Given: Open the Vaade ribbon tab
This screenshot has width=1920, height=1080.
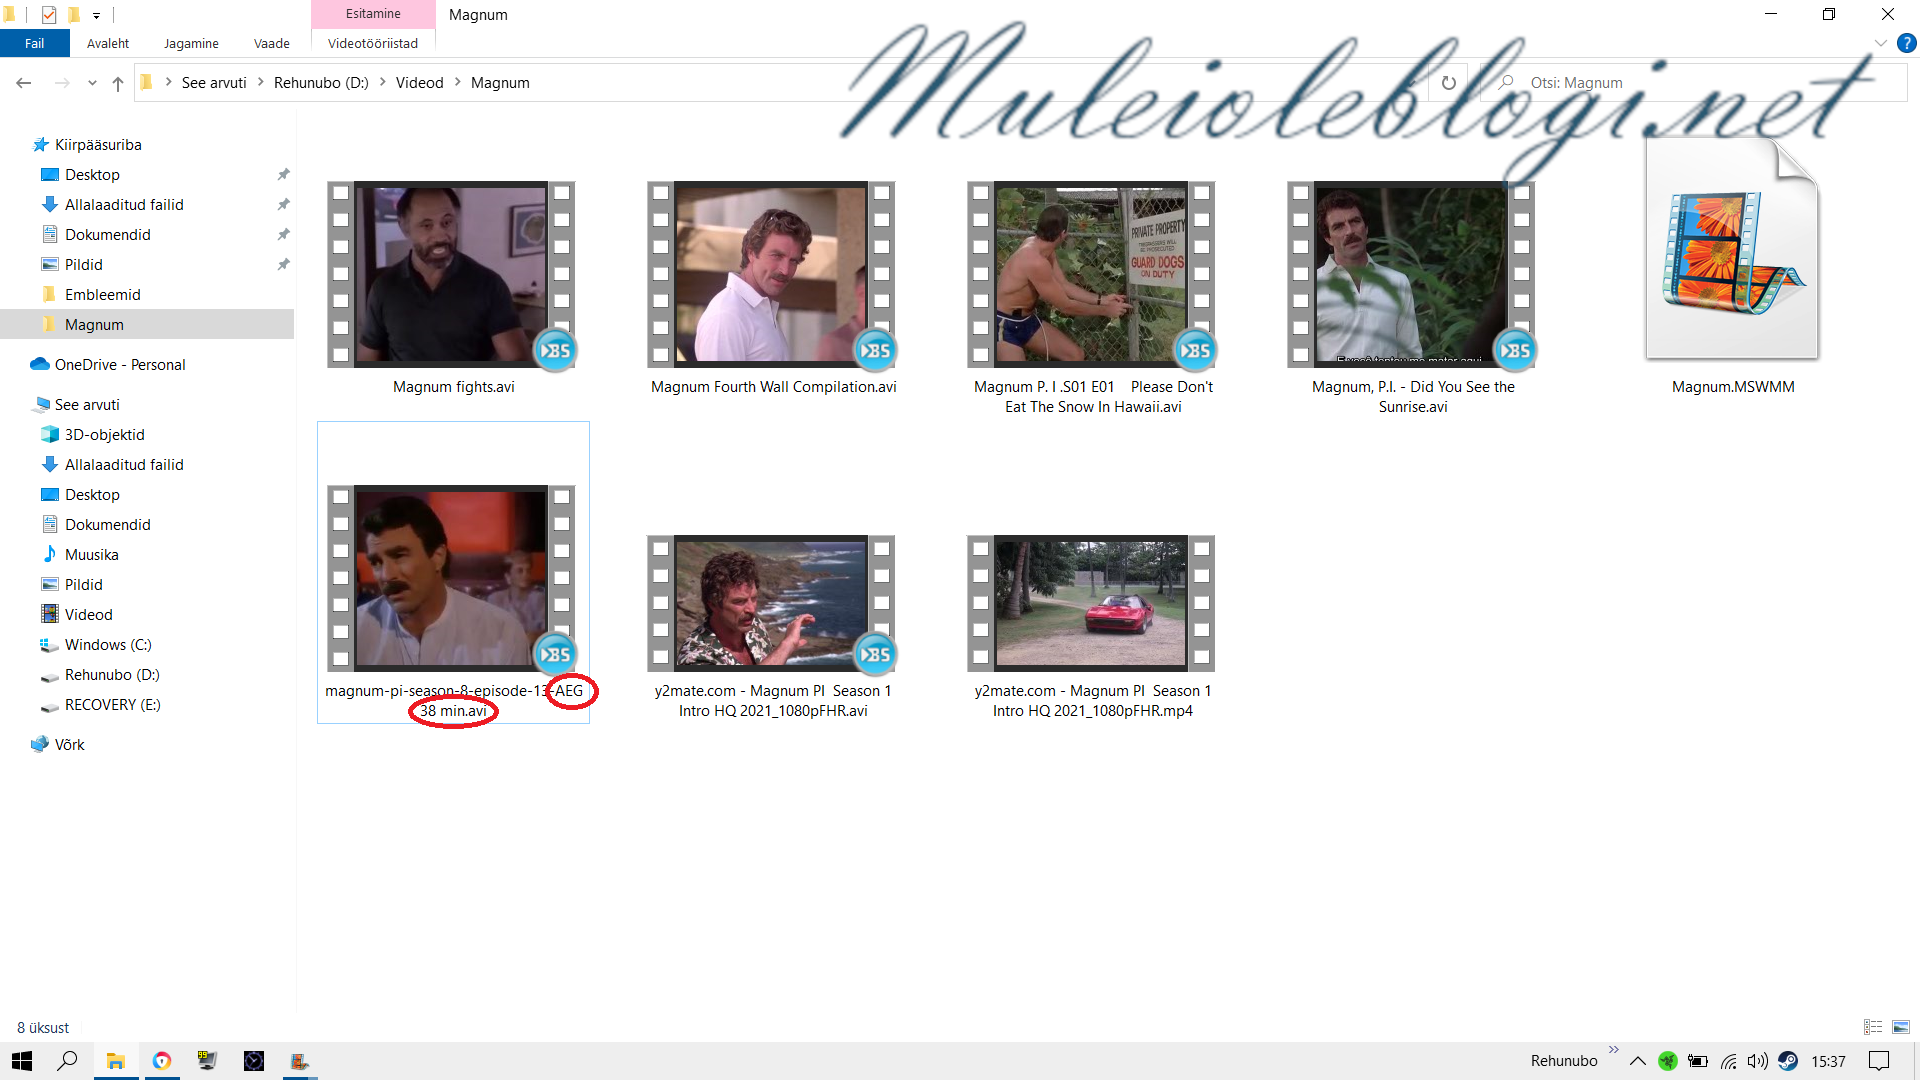Looking at the screenshot, I should (271, 43).
